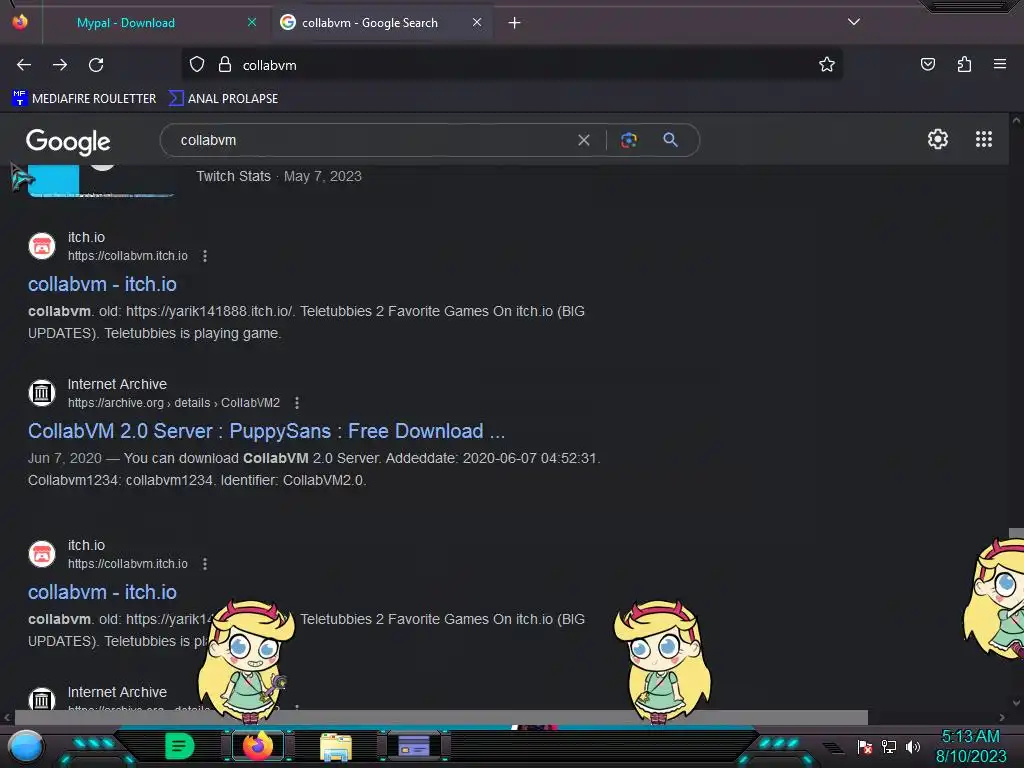Click the scrollbar right arrow
Screen dimensions: 1024x768
(x=1002, y=717)
